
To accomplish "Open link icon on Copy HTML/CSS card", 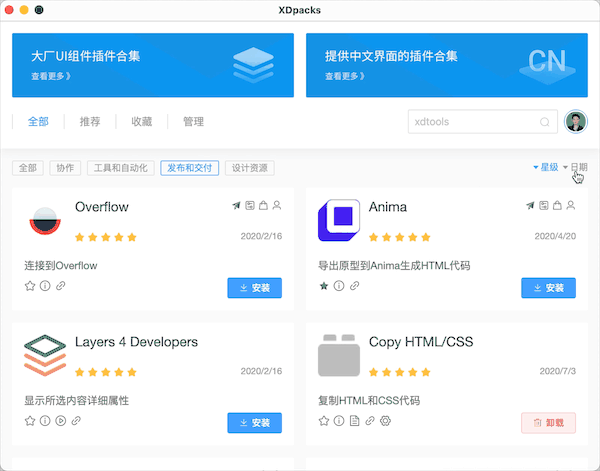I will tap(370, 421).
